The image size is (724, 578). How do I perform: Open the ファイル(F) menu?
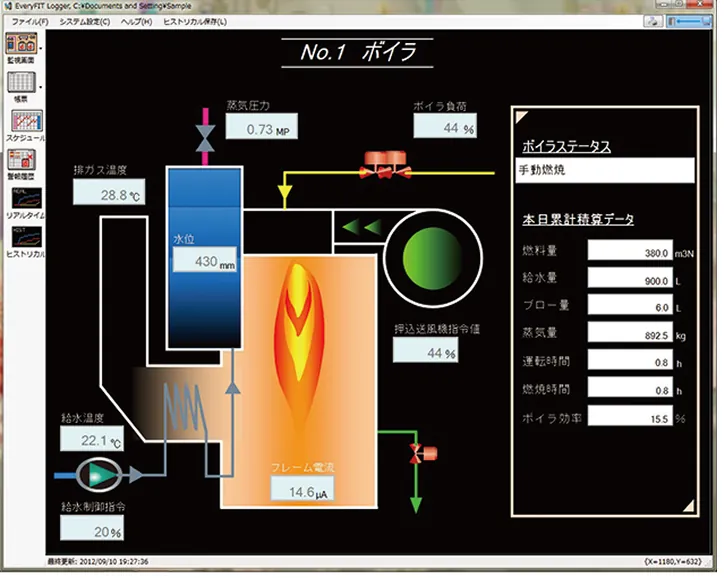pyautogui.click(x=30, y=22)
